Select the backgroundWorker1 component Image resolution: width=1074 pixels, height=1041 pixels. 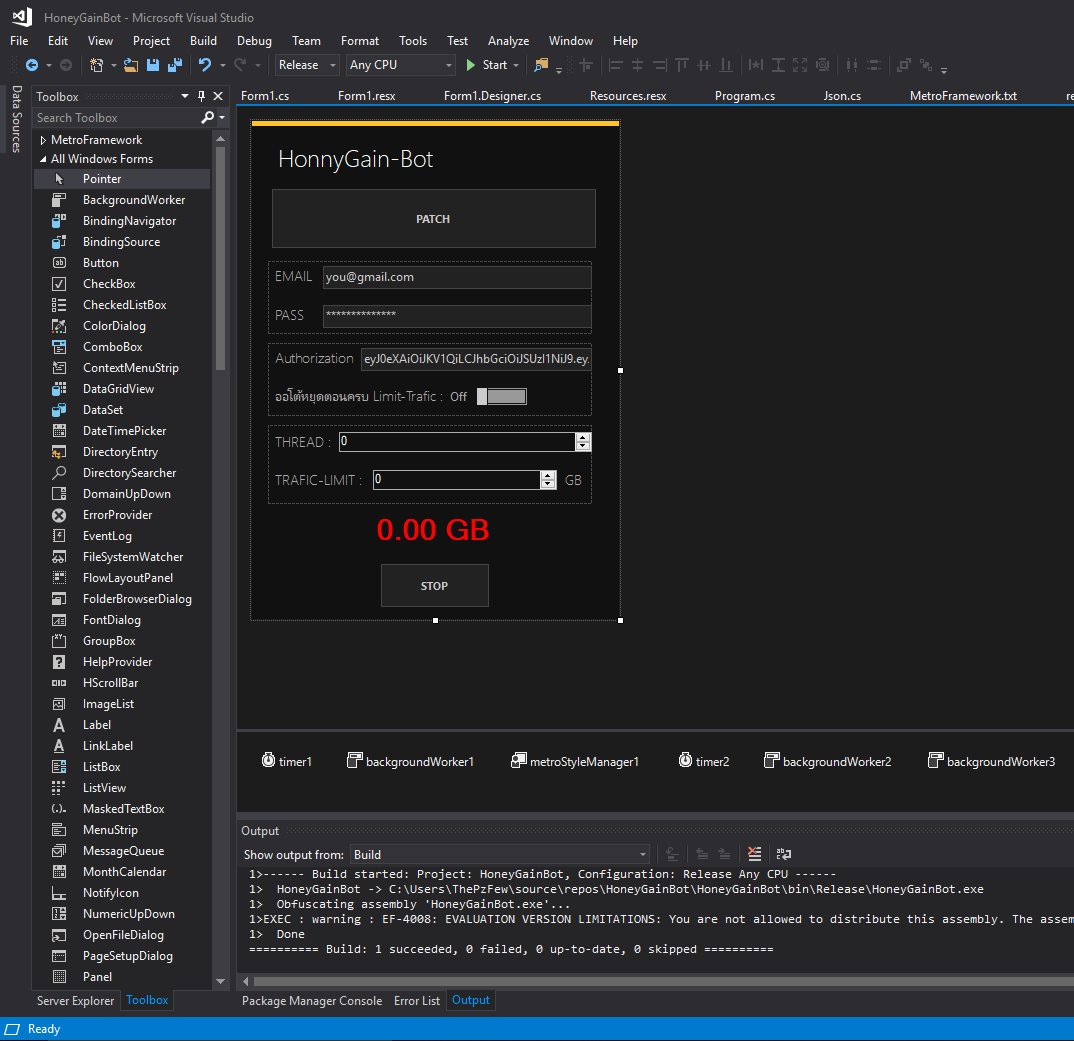click(410, 761)
